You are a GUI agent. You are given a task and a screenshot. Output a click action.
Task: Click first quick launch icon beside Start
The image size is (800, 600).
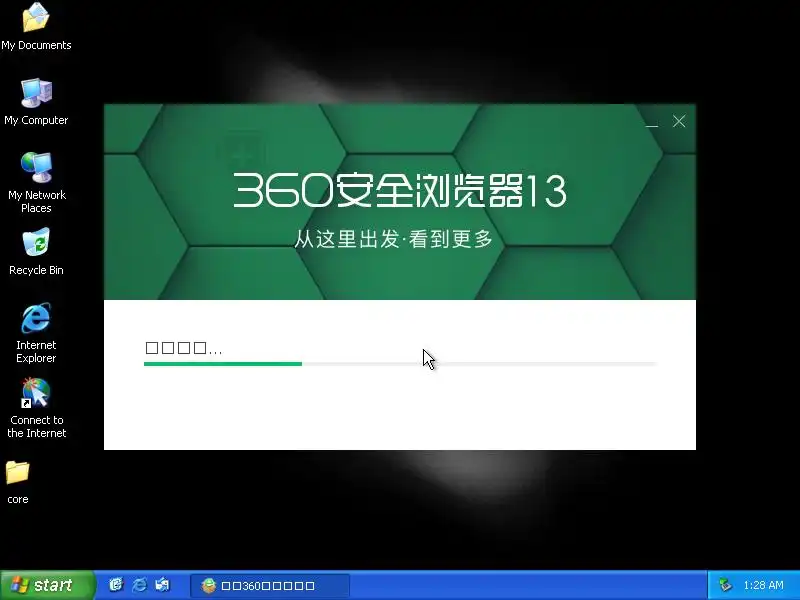pyautogui.click(x=116, y=585)
